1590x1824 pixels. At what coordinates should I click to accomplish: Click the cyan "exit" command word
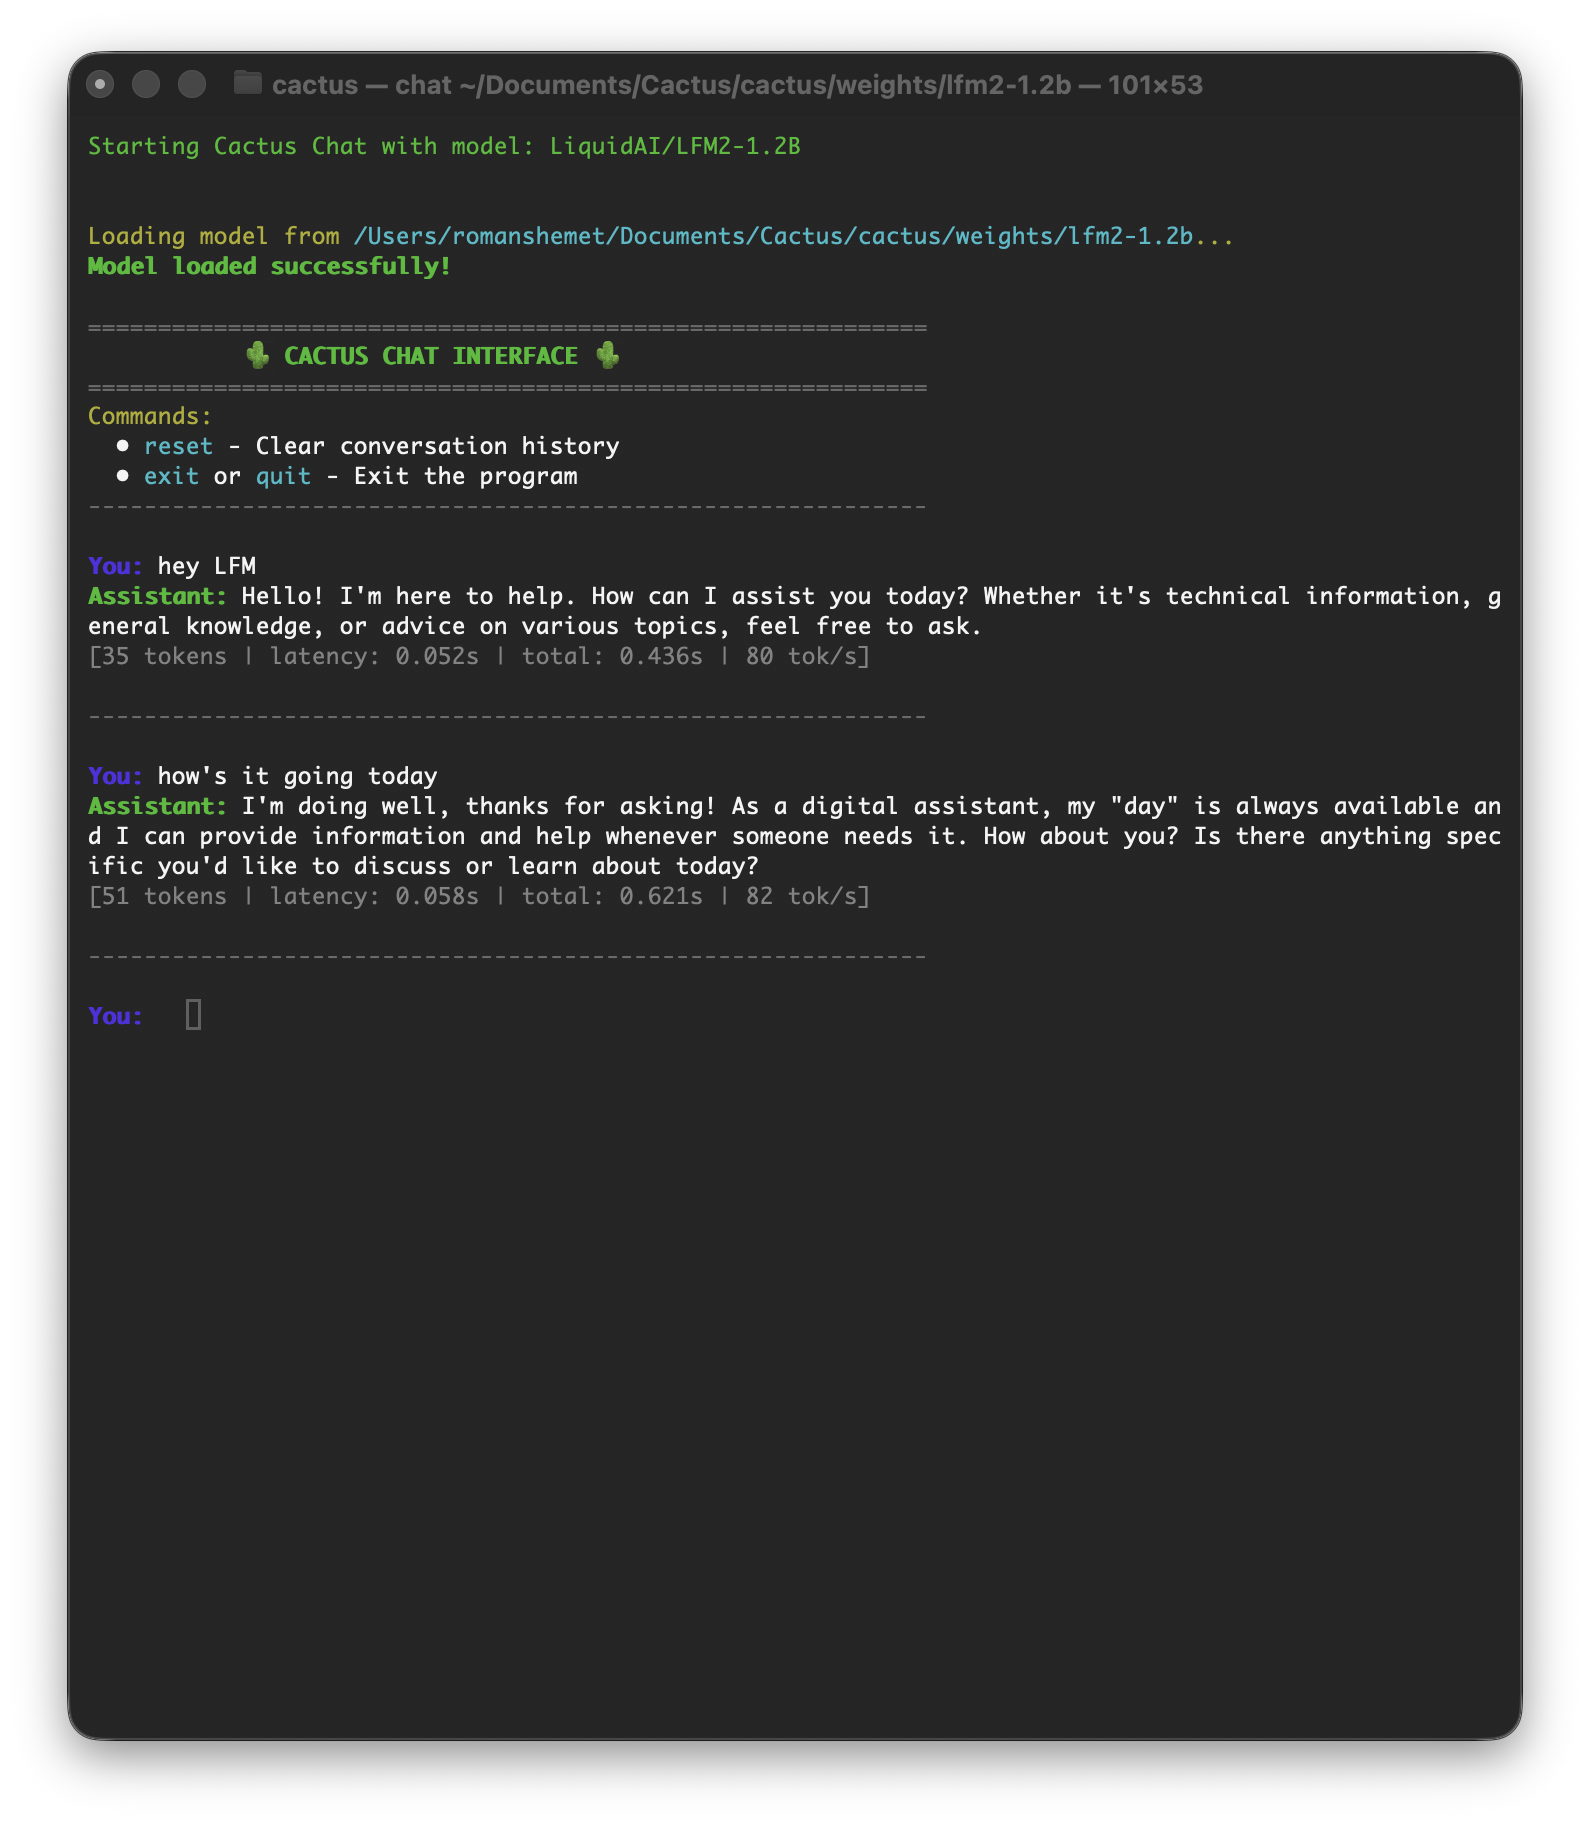pyautogui.click(x=171, y=476)
